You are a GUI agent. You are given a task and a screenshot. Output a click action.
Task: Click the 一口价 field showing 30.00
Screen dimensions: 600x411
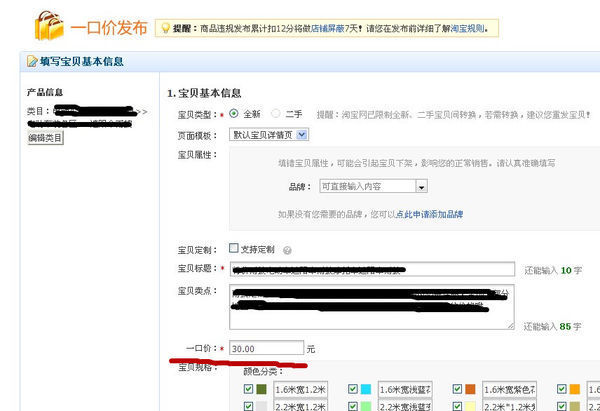[267, 348]
